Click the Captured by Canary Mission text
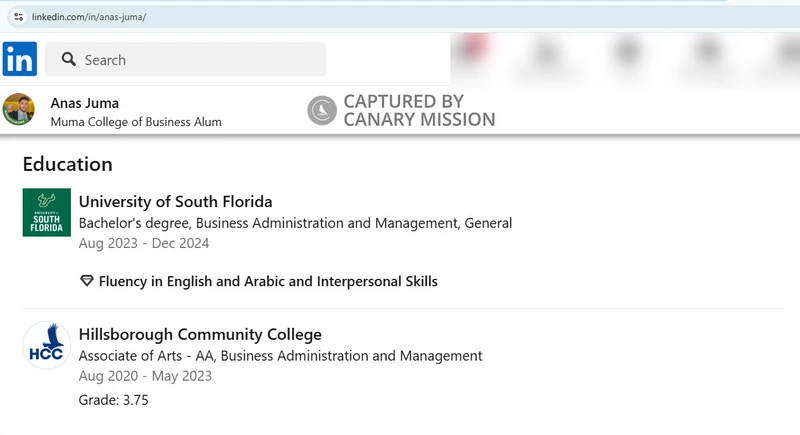 click(x=418, y=110)
